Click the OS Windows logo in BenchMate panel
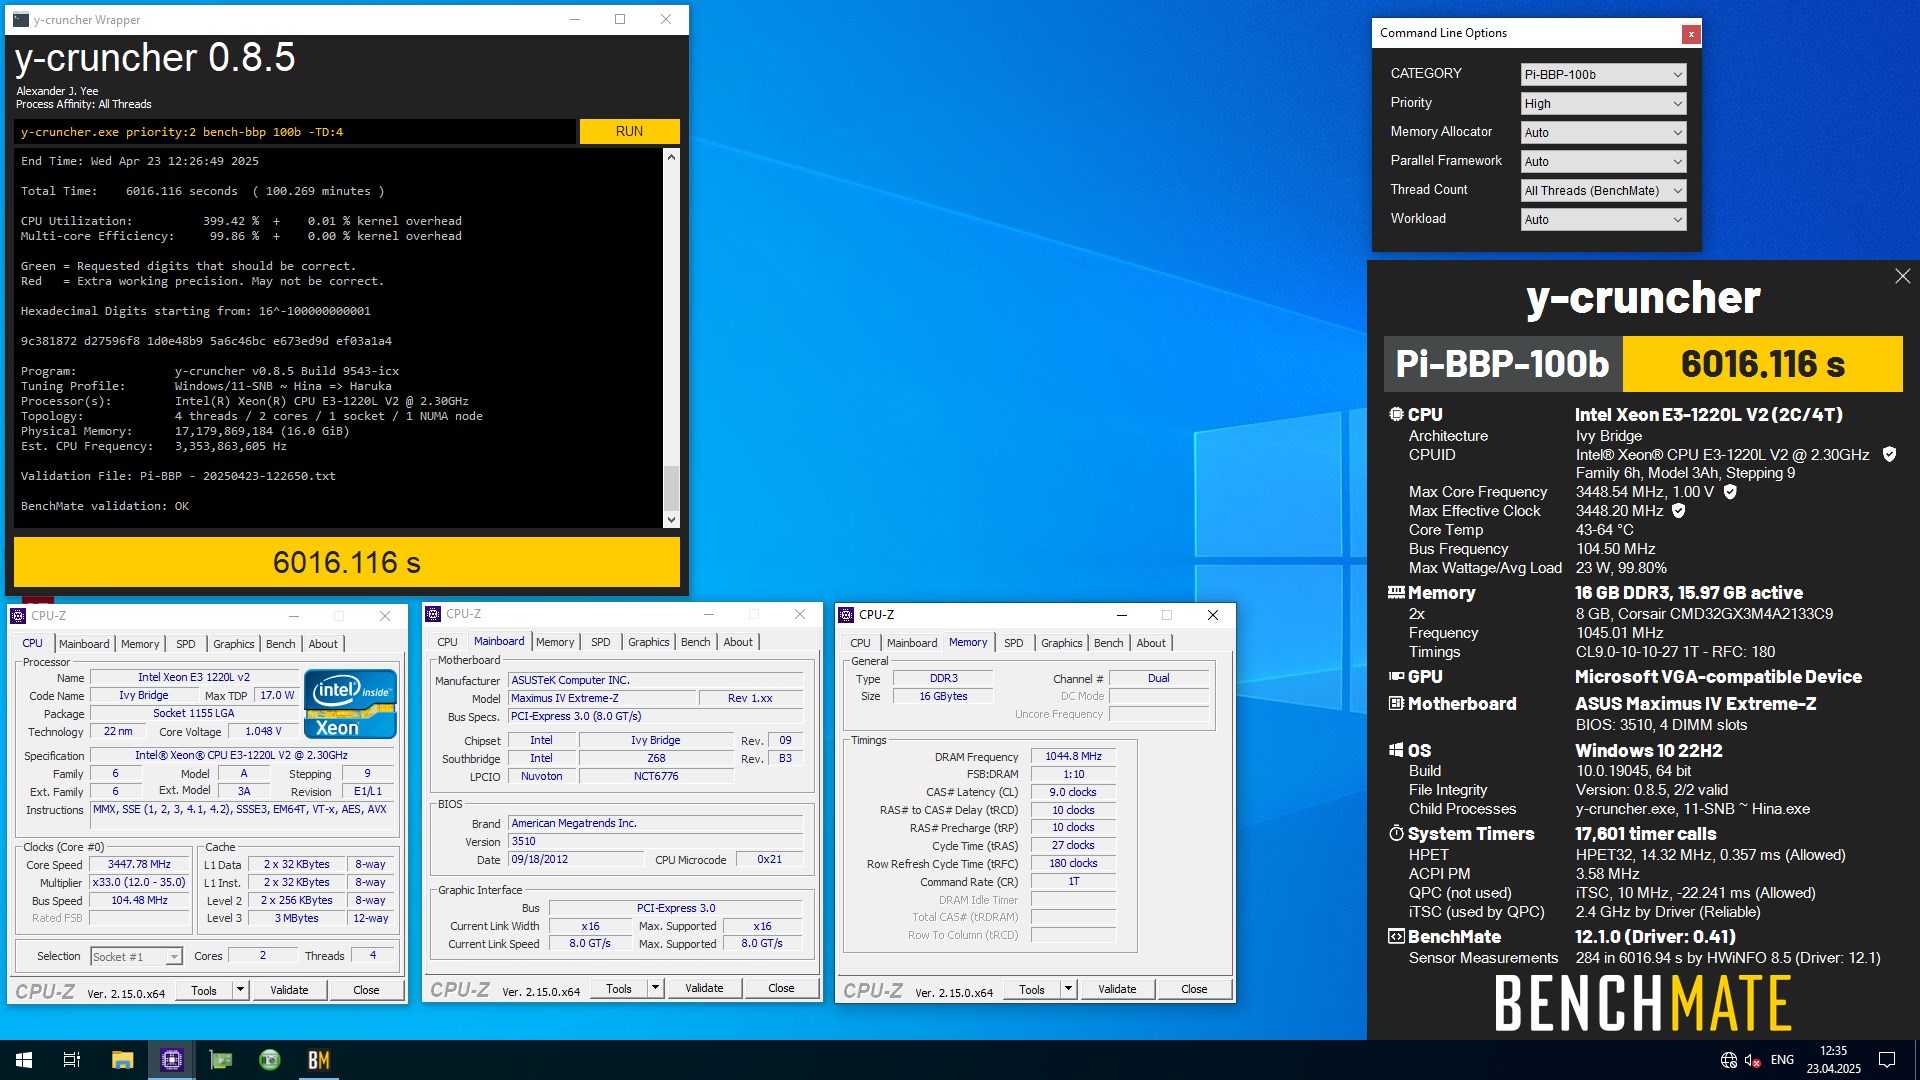The image size is (1920, 1080). [x=1396, y=750]
